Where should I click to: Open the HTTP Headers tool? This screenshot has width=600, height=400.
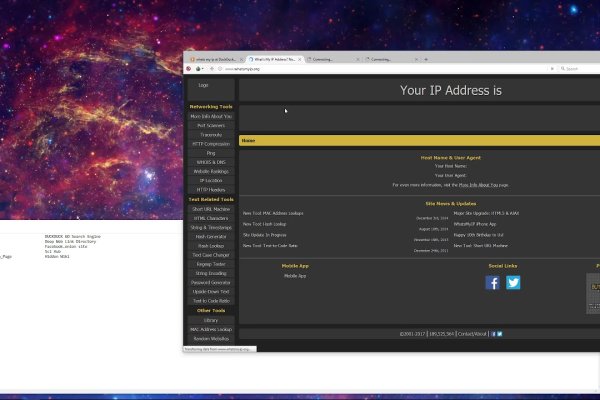(x=211, y=190)
